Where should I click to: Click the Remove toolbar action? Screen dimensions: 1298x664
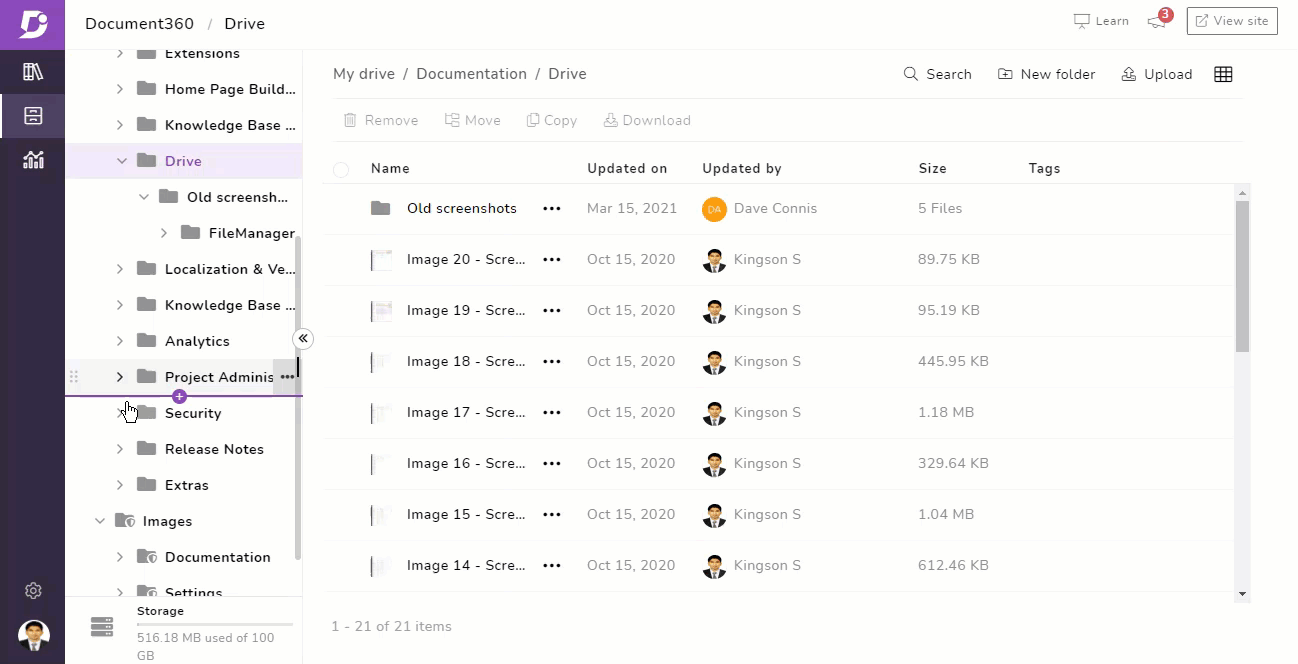381,120
